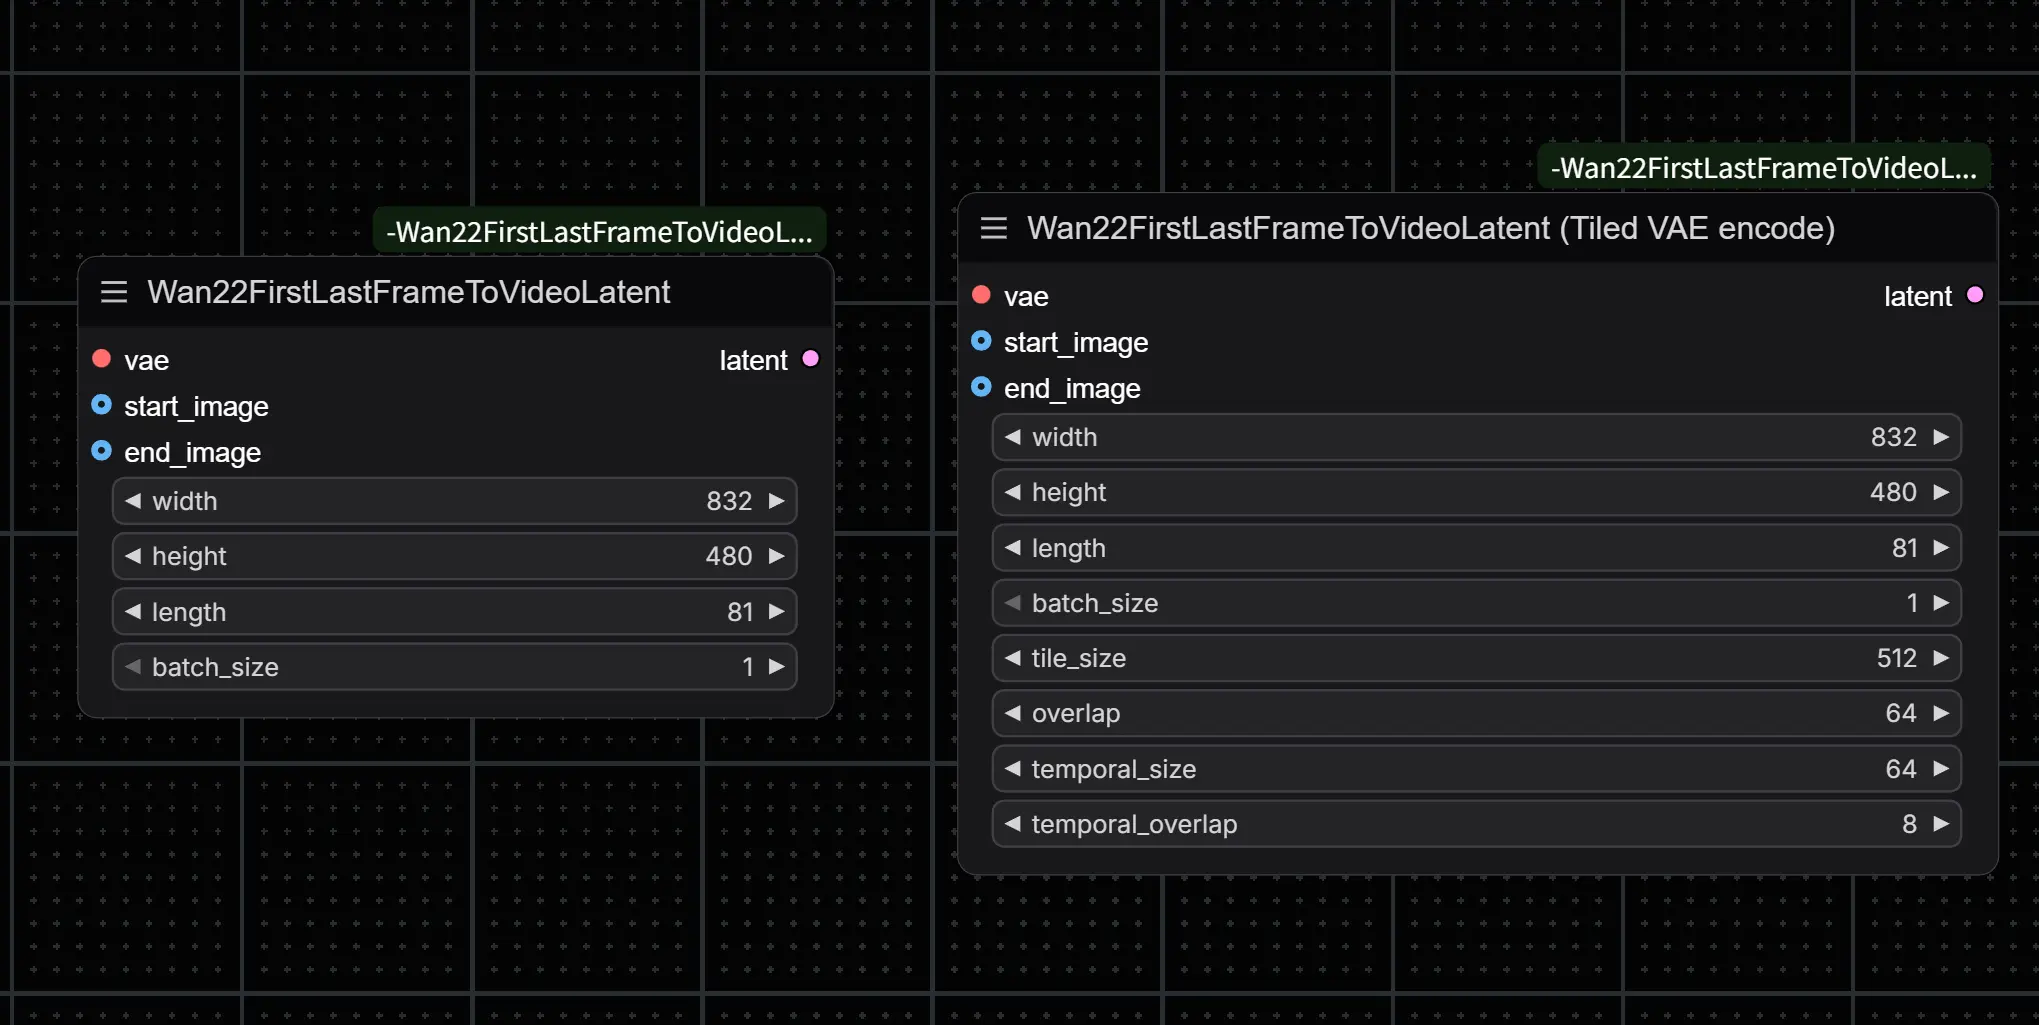
Task: Increase temporal_size on Tiled VAE node
Action: [1941, 768]
